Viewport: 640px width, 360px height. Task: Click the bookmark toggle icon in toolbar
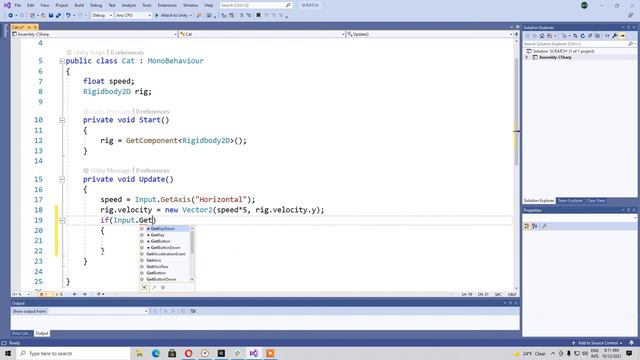click(258, 15)
